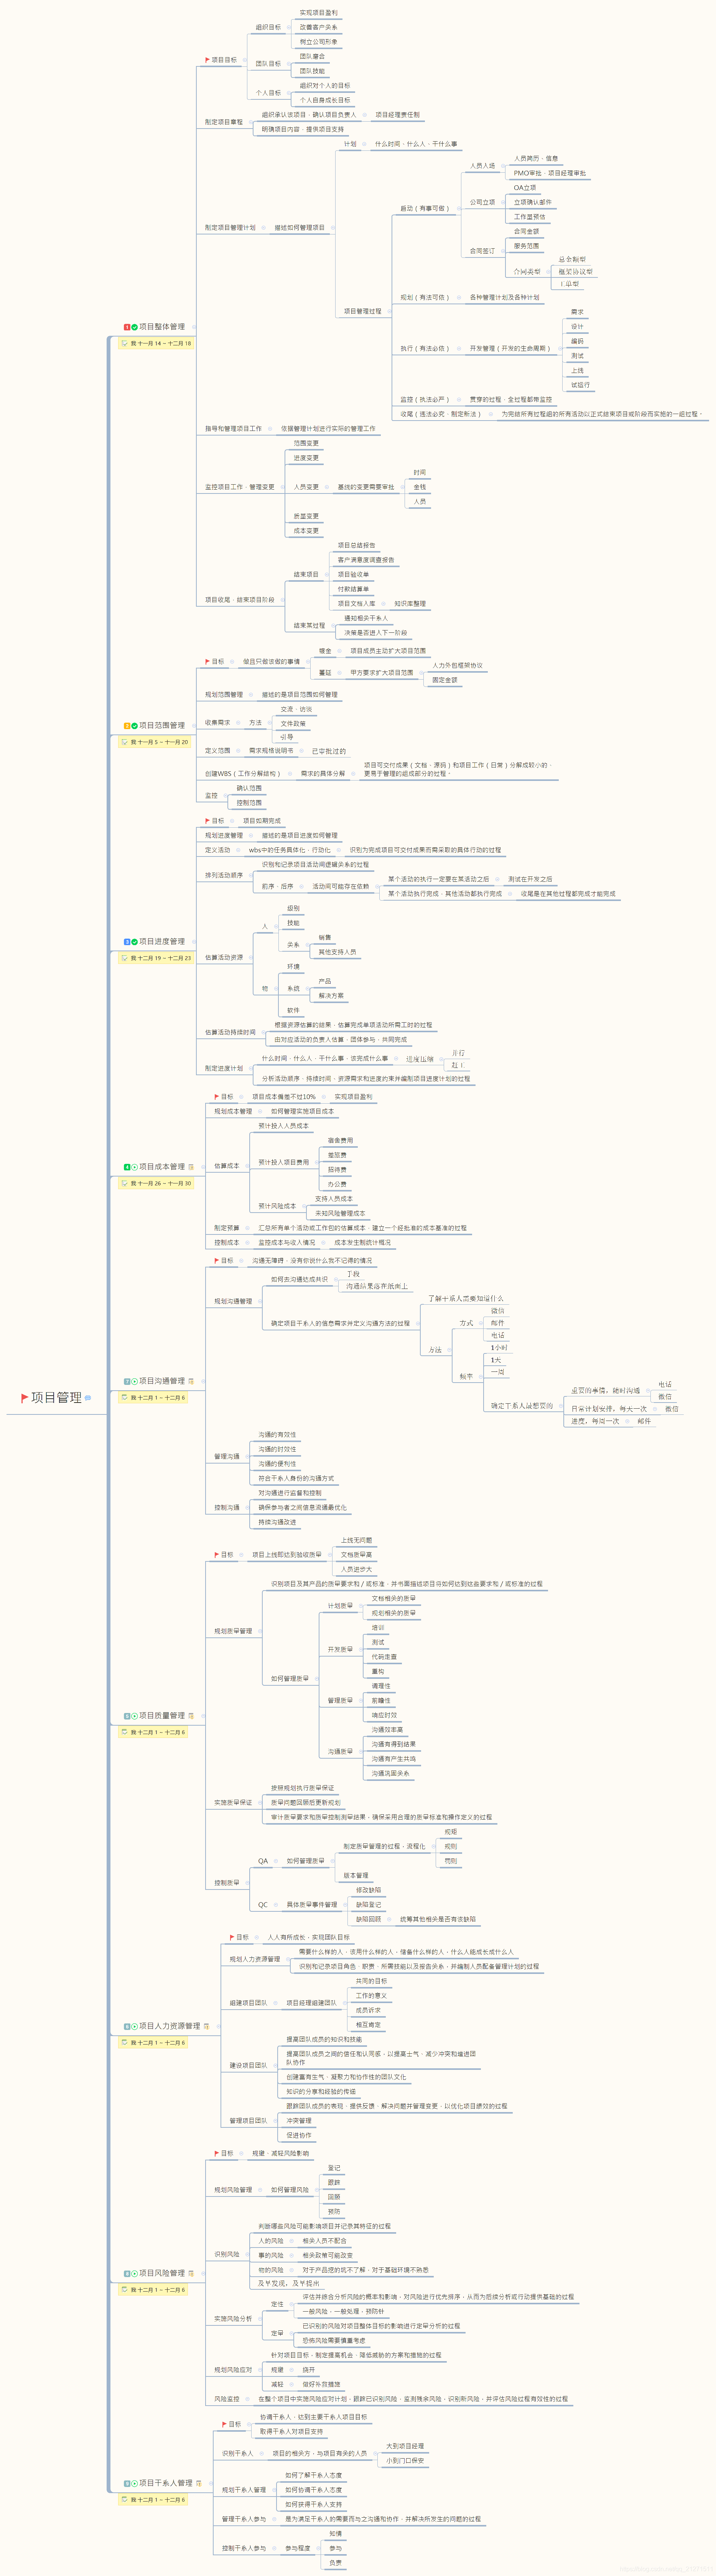Viewport: 716px width, 2576px height.
Task: Select the 项目收尾 · 结束项目阶段 node
Action: click(x=240, y=600)
